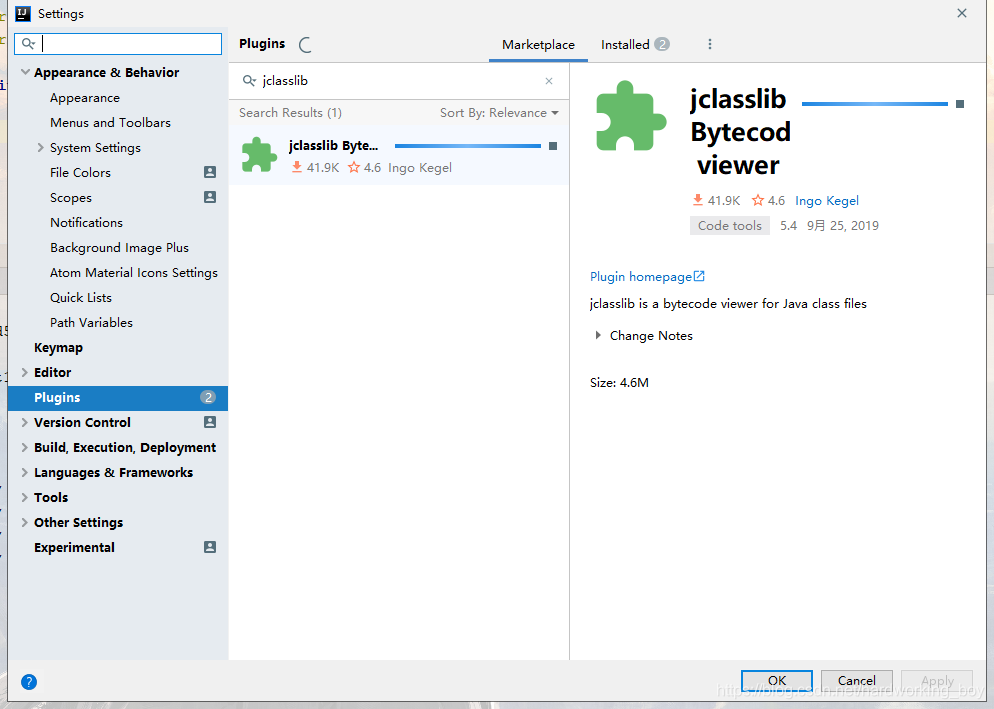This screenshot has width=994, height=709.
Task: Click install progress bar in results row
Action: pos(468,146)
